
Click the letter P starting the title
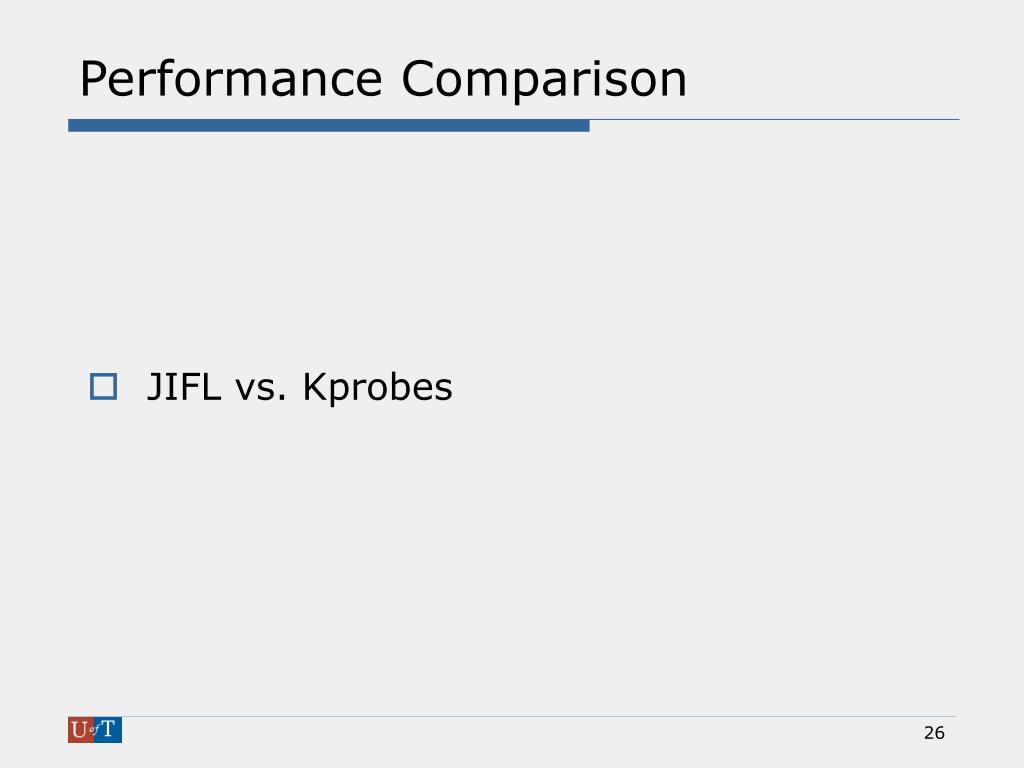[x=92, y=79]
